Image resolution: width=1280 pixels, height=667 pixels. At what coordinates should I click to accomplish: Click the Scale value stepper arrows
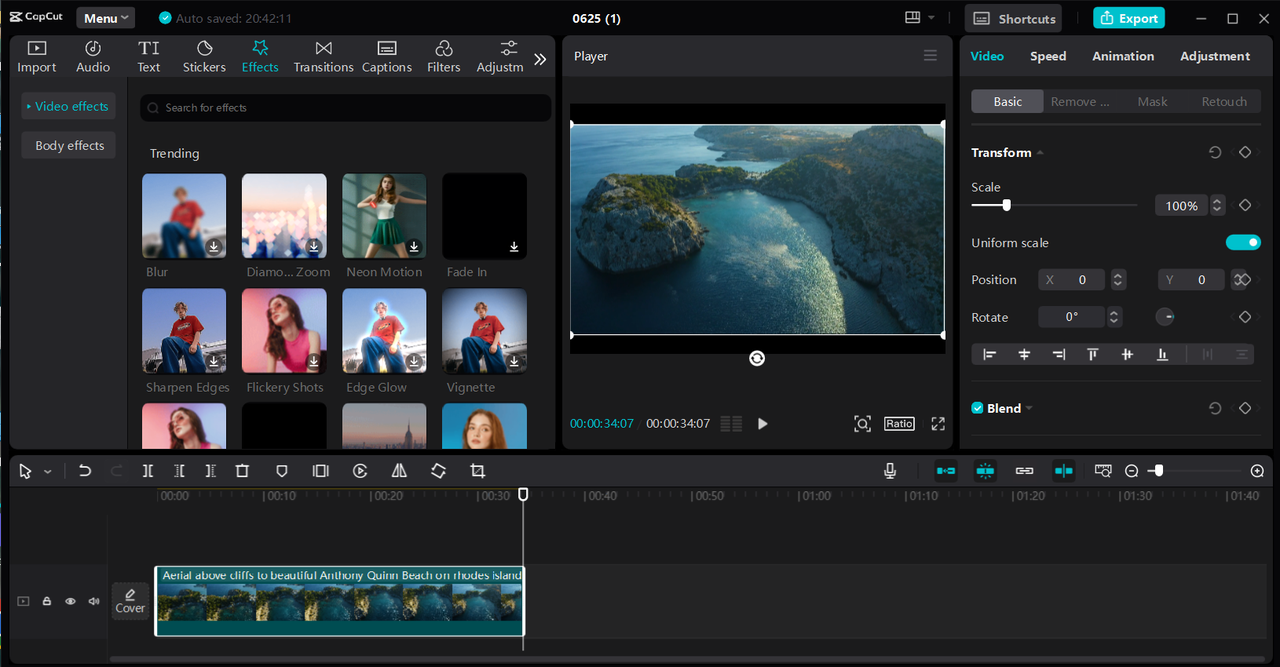(x=1217, y=205)
